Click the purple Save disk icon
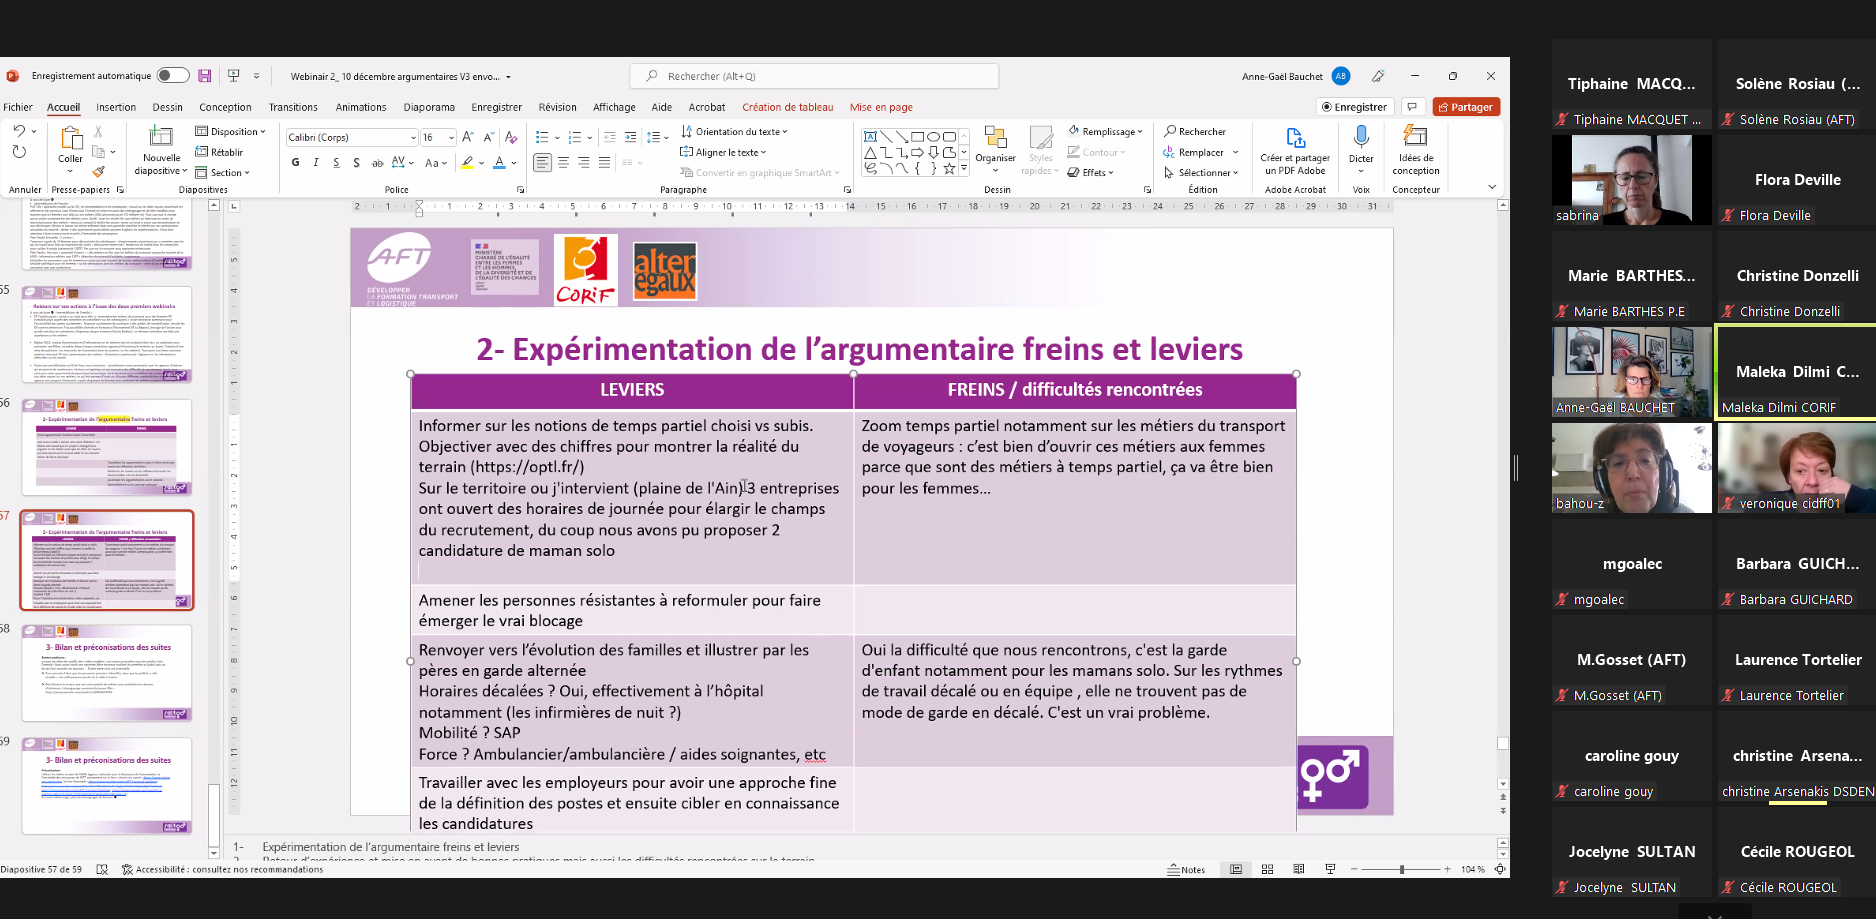 click(x=205, y=76)
